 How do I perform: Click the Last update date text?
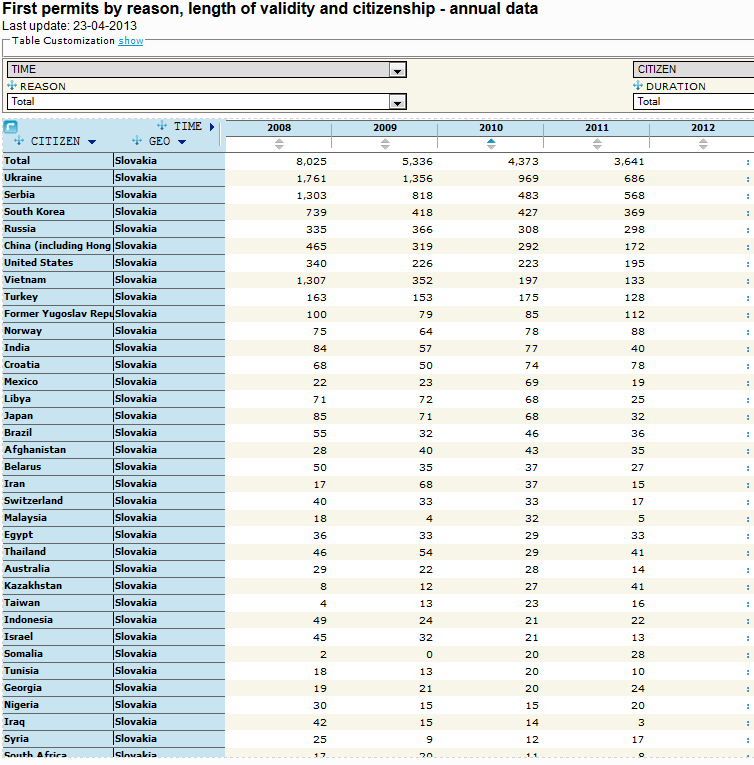69,26
